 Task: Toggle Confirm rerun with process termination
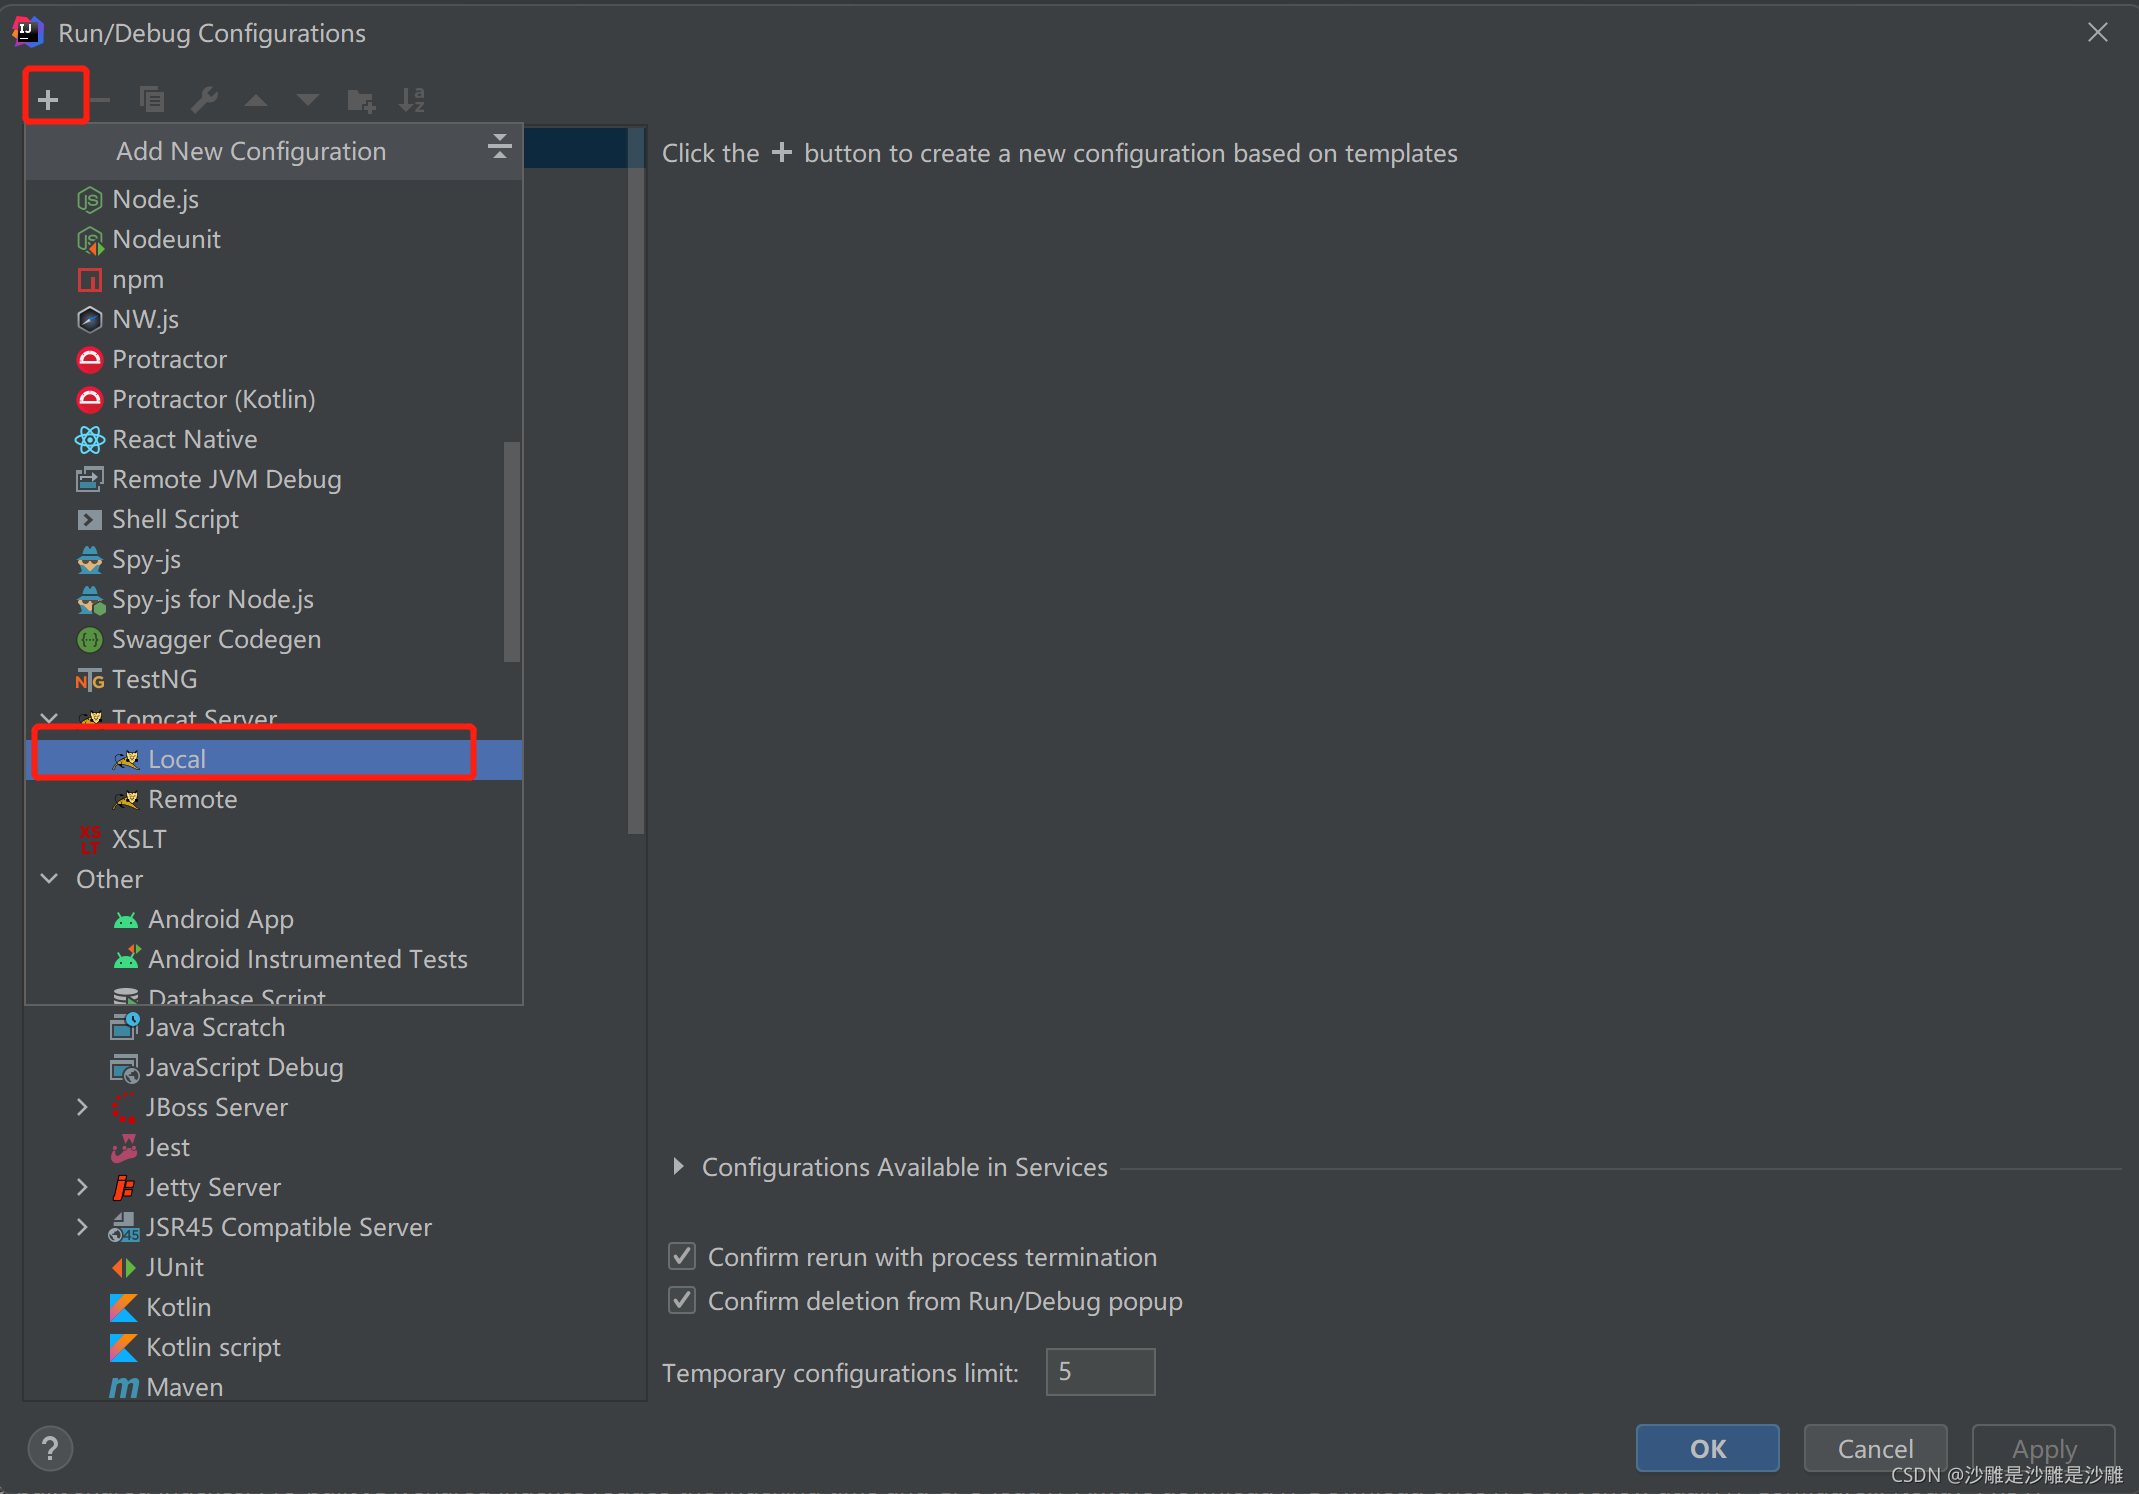coord(682,1256)
